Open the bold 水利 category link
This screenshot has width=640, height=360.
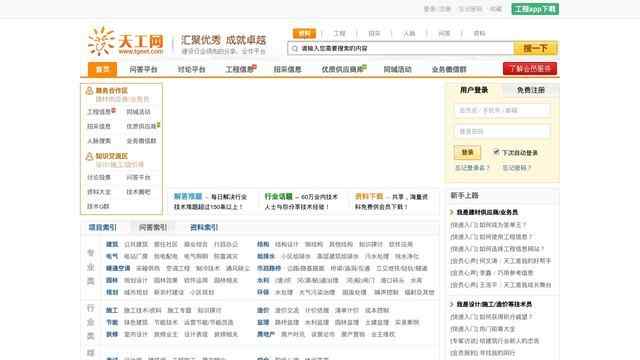pyautogui.click(x=263, y=280)
